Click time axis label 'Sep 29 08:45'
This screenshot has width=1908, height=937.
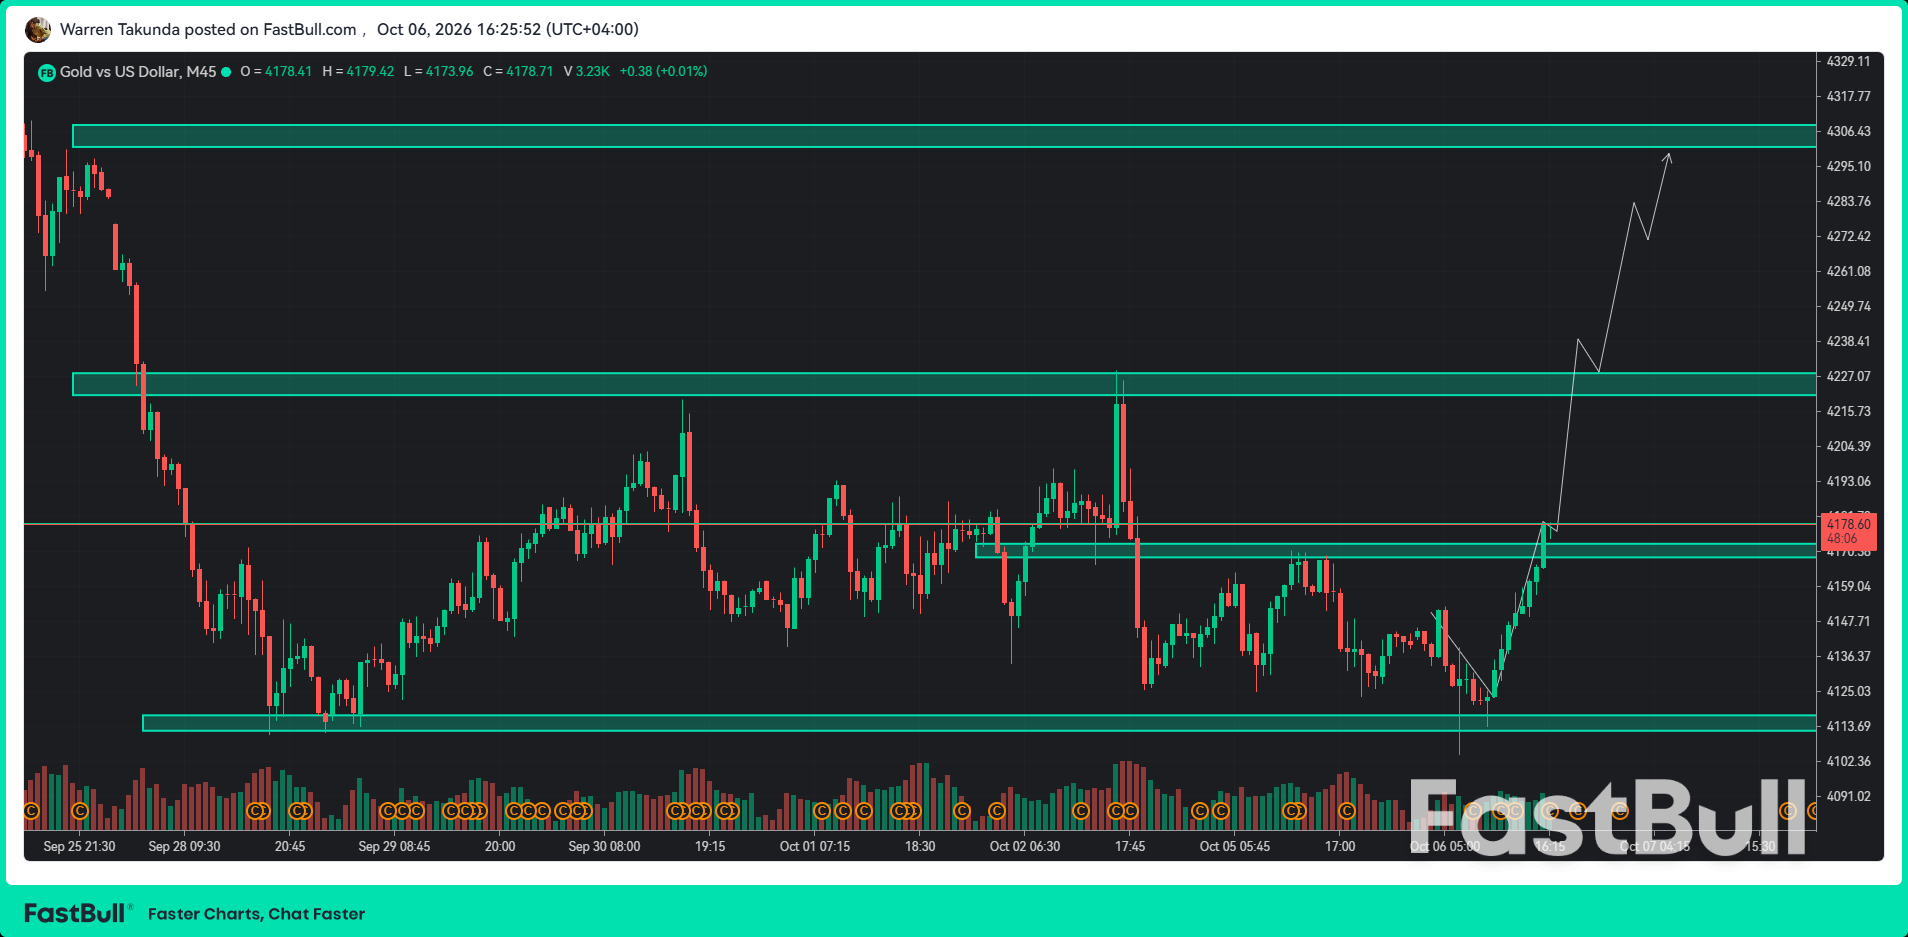[x=394, y=847]
